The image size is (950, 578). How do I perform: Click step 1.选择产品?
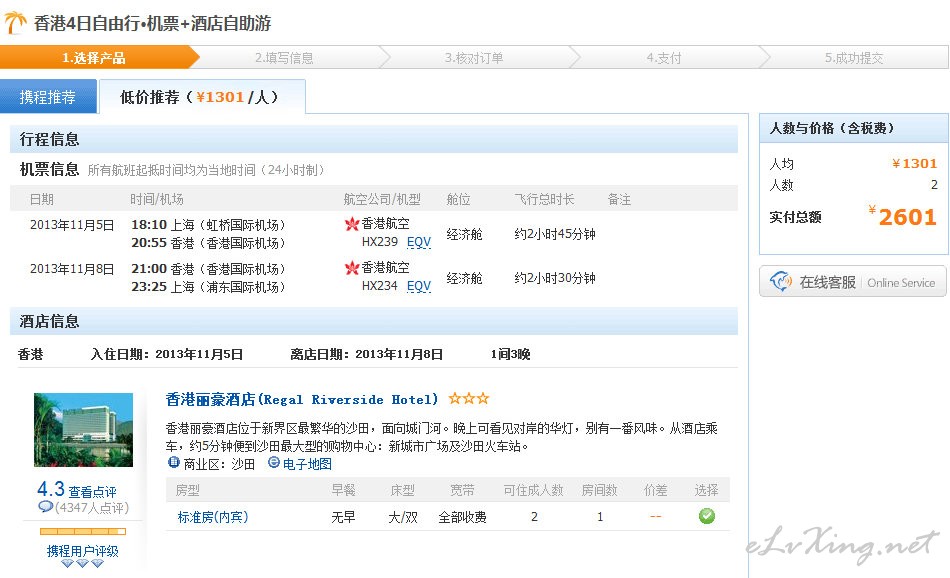(x=94, y=58)
